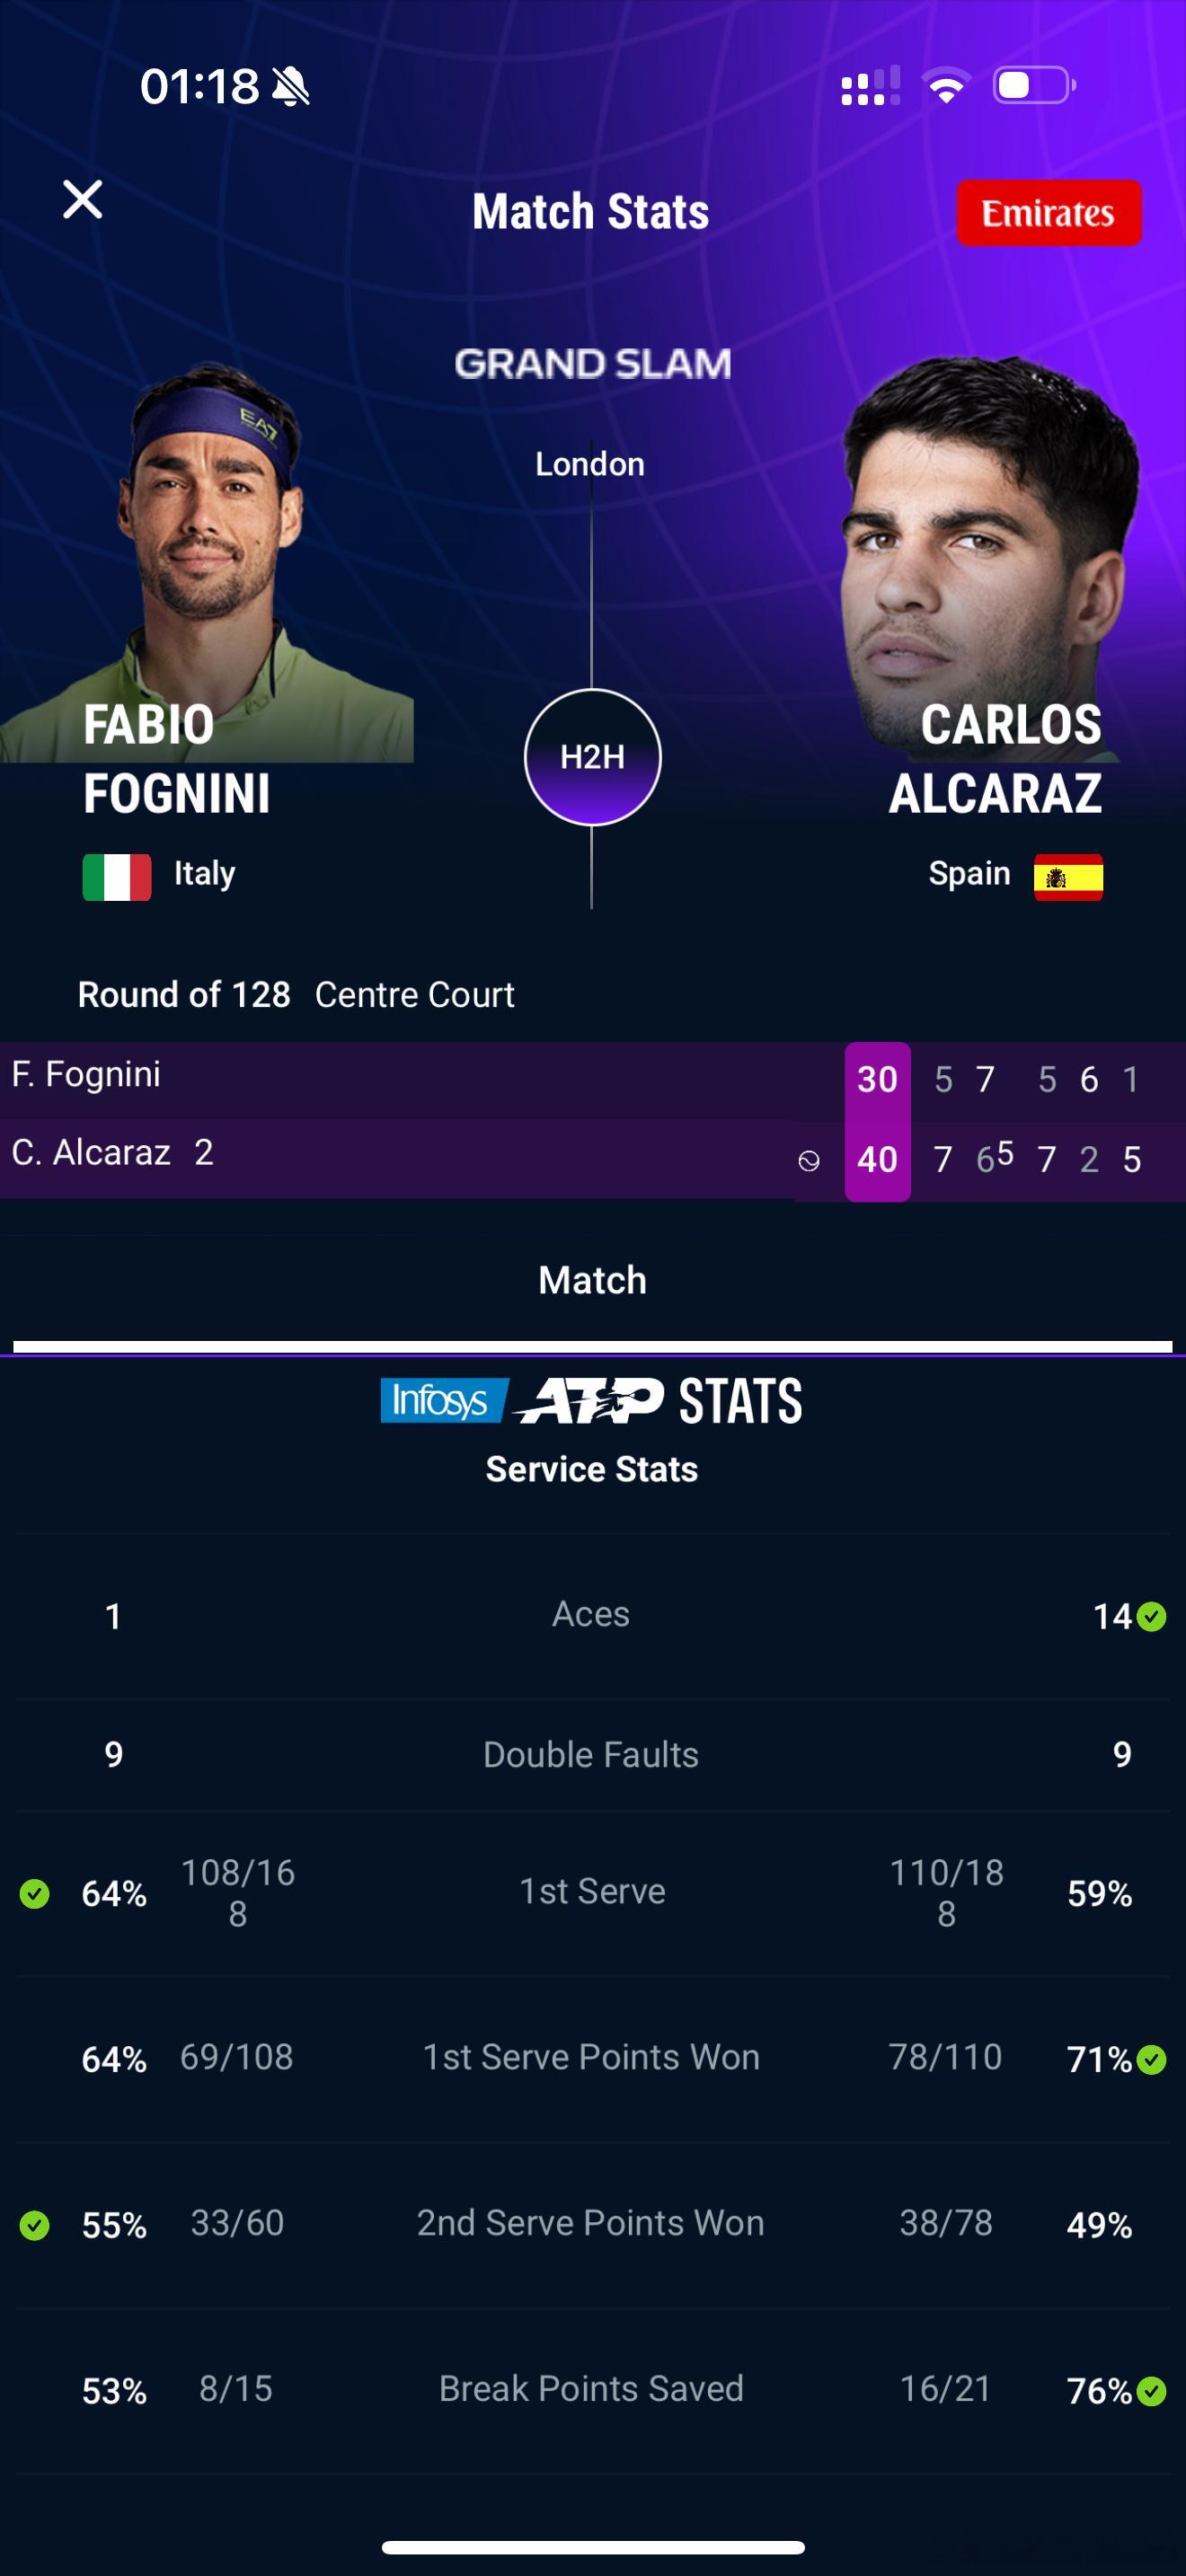
Task: Tap the green checkmark next to 14 aces
Action: [x=1152, y=1617]
